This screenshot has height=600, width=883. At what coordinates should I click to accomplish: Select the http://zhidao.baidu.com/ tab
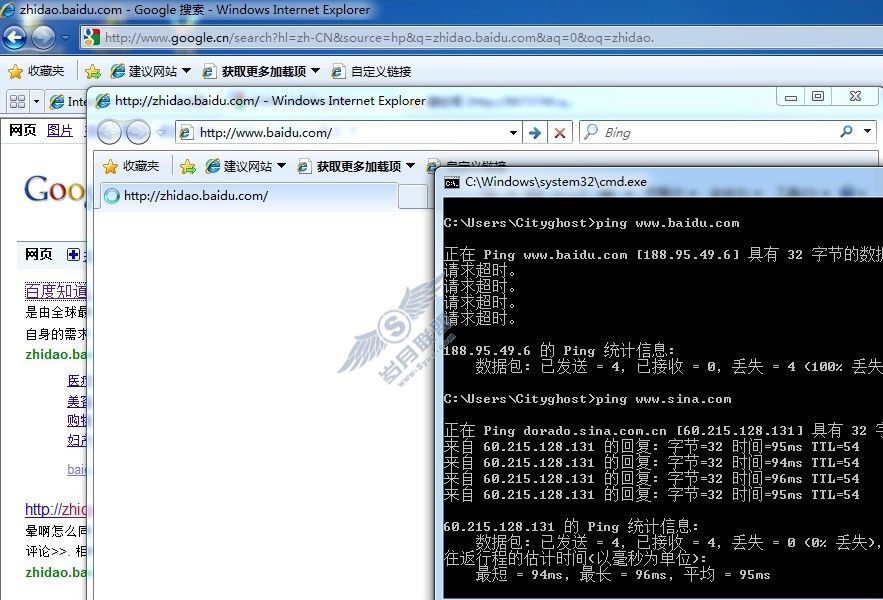pyautogui.click(x=249, y=195)
